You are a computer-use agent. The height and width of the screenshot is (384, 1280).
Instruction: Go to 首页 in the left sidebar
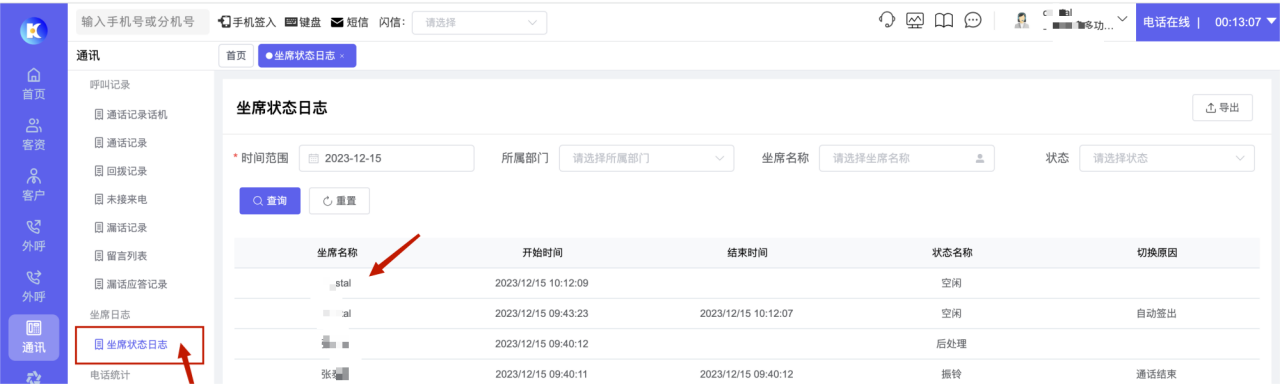coord(33,84)
